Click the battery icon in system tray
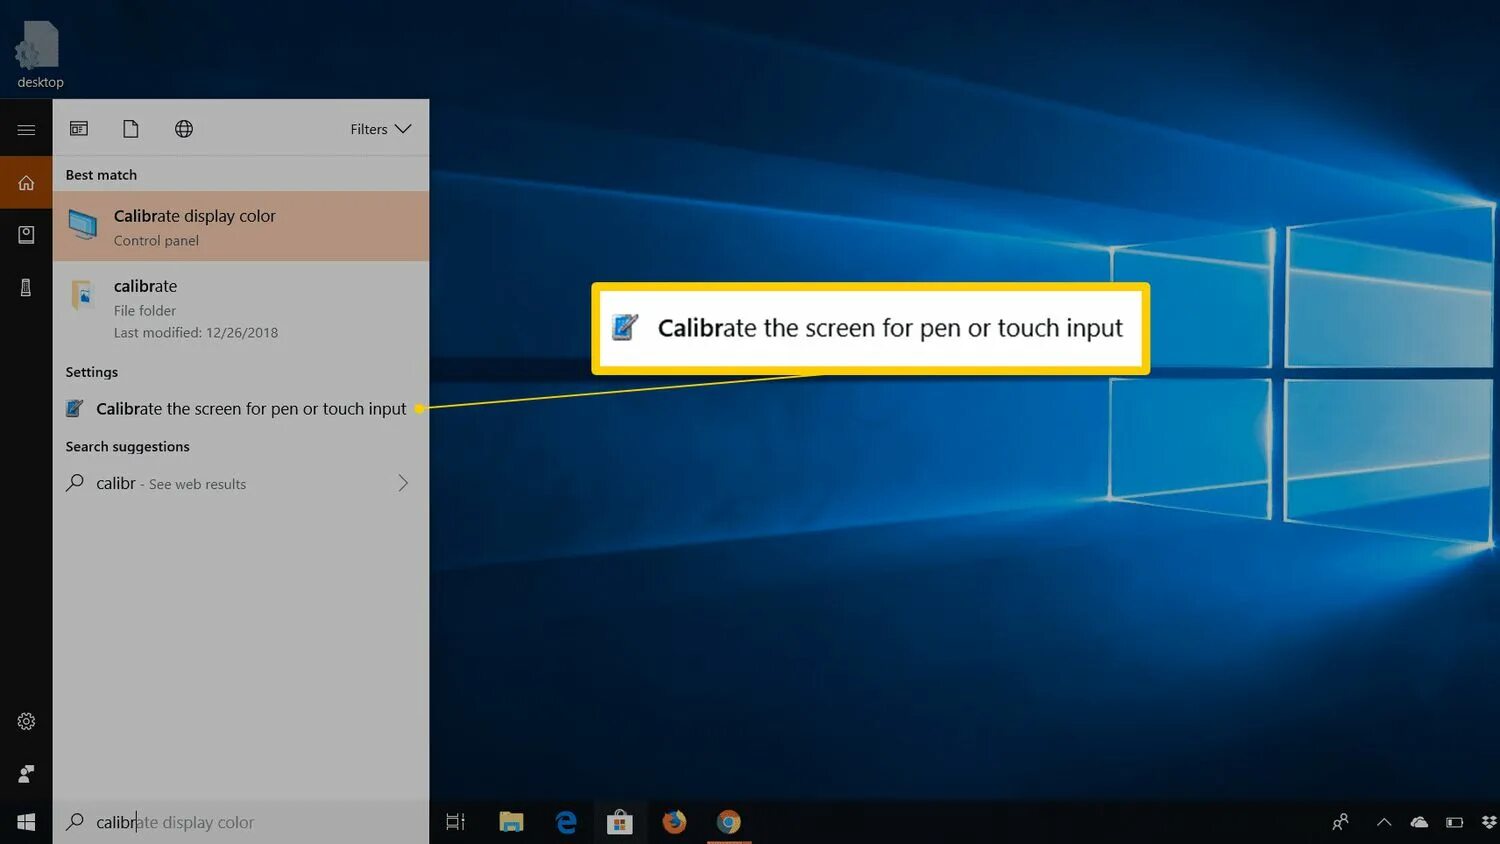Viewport: 1500px width, 844px height. pyautogui.click(x=1455, y=822)
